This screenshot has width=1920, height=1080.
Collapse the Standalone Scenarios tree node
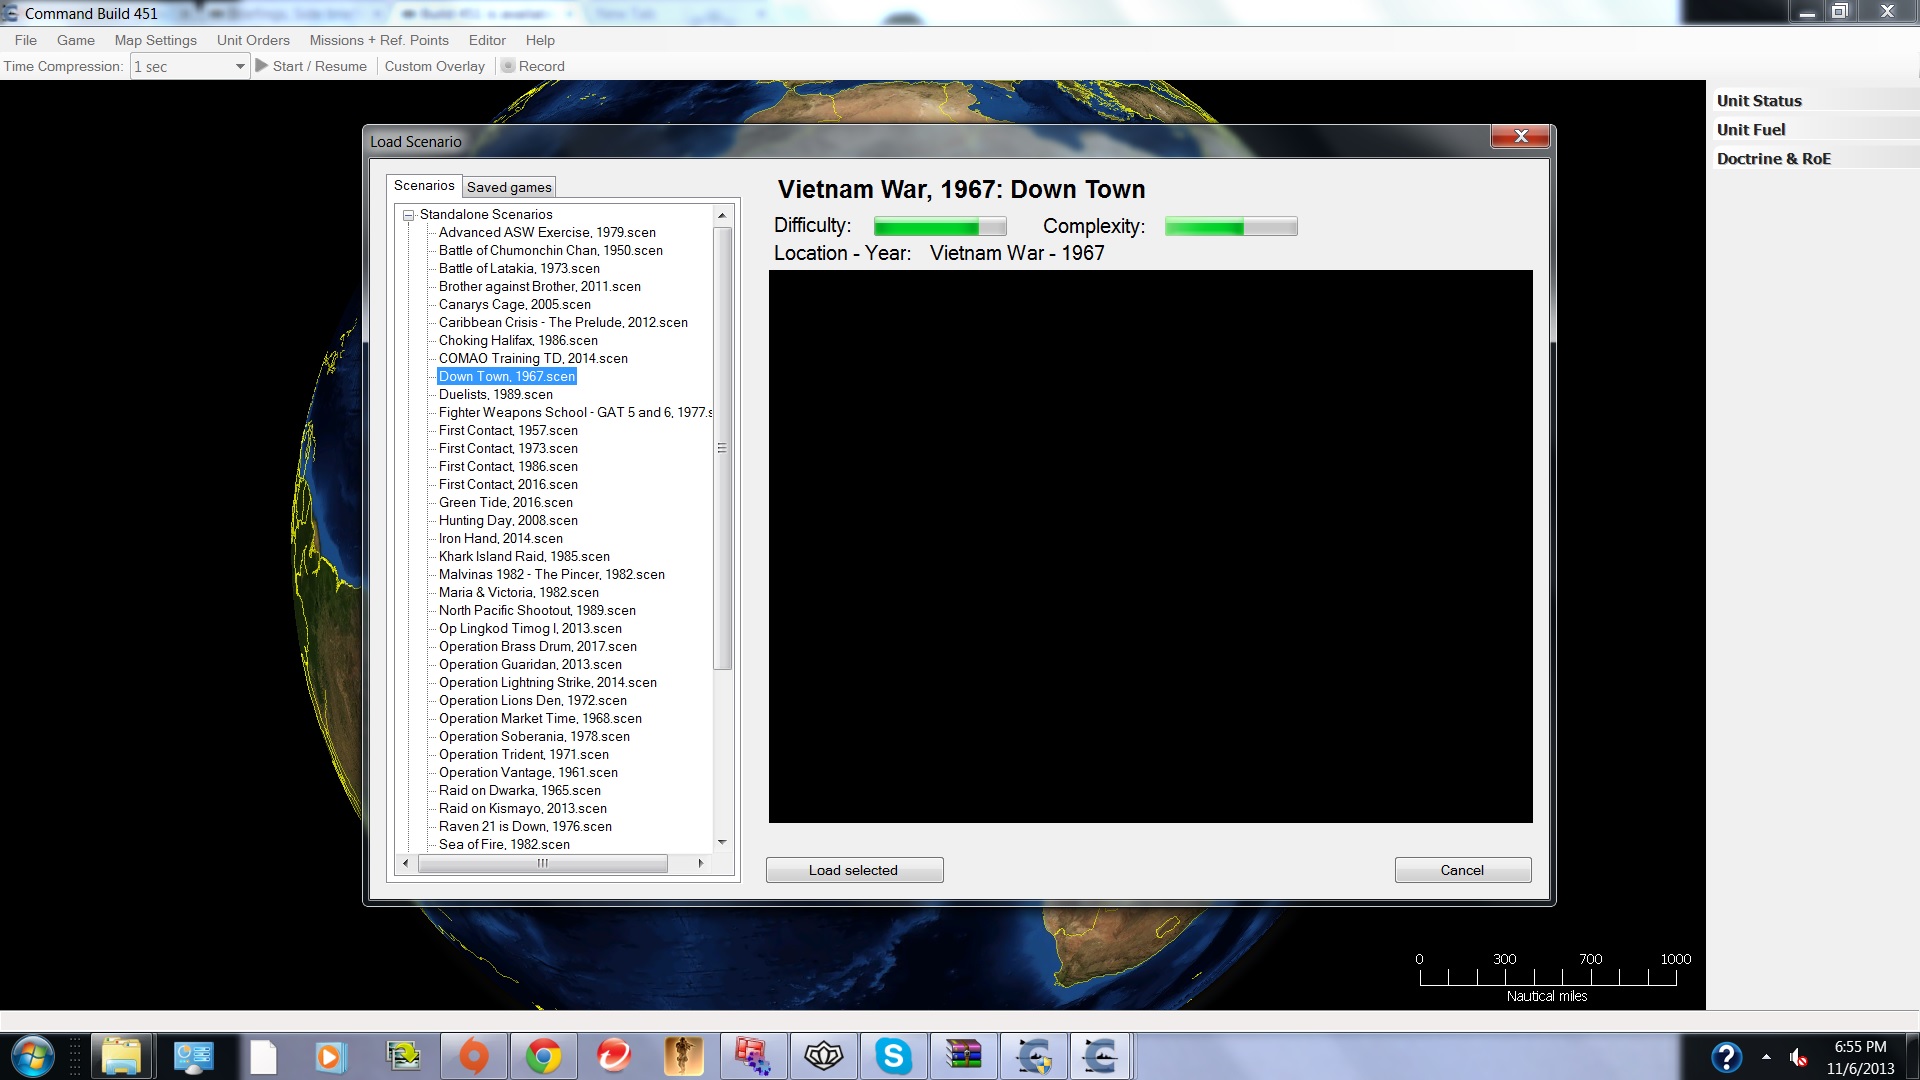click(409, 215)
